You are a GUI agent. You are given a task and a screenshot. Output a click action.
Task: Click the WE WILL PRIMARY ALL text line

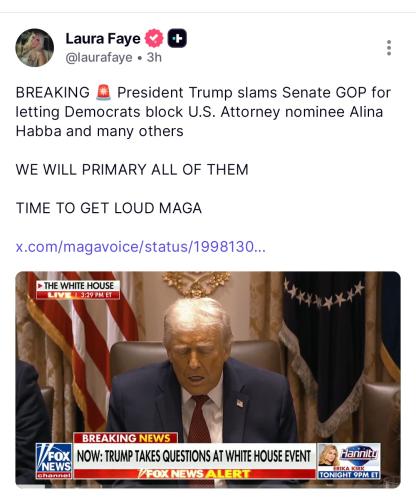[x=132, y=170]
